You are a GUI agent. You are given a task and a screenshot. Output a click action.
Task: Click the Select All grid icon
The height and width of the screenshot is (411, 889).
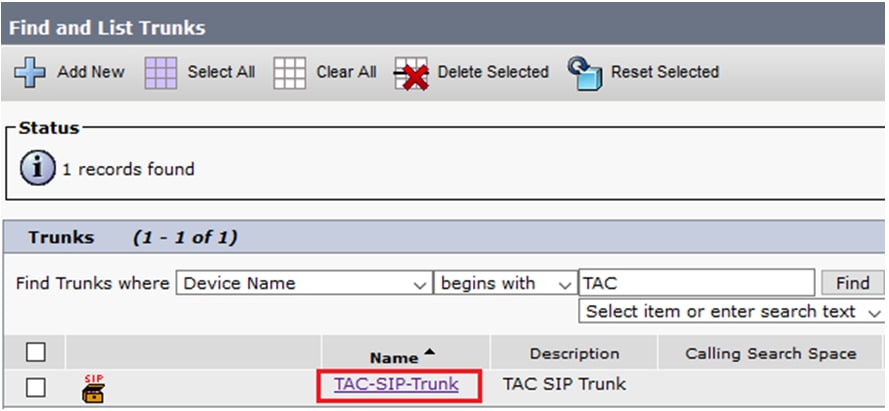(160, 73)
